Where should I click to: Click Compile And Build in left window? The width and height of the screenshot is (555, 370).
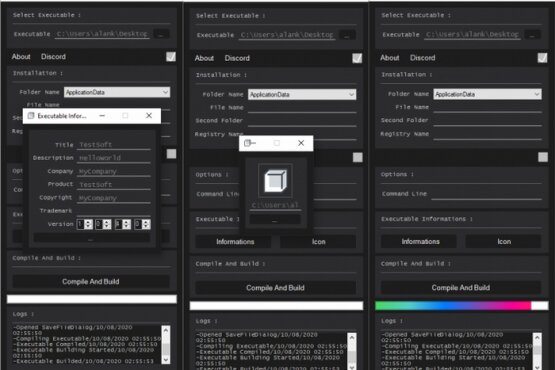click(x=91, y=281)
